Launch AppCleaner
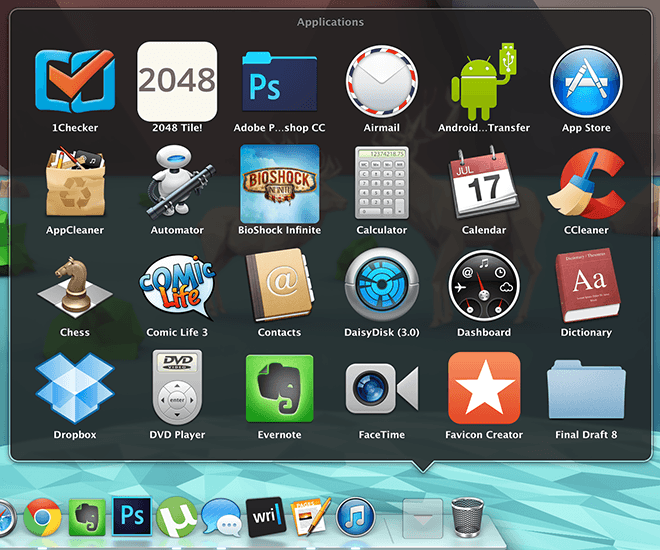This screenshot has width=660, height=550. tap(74, 183)
